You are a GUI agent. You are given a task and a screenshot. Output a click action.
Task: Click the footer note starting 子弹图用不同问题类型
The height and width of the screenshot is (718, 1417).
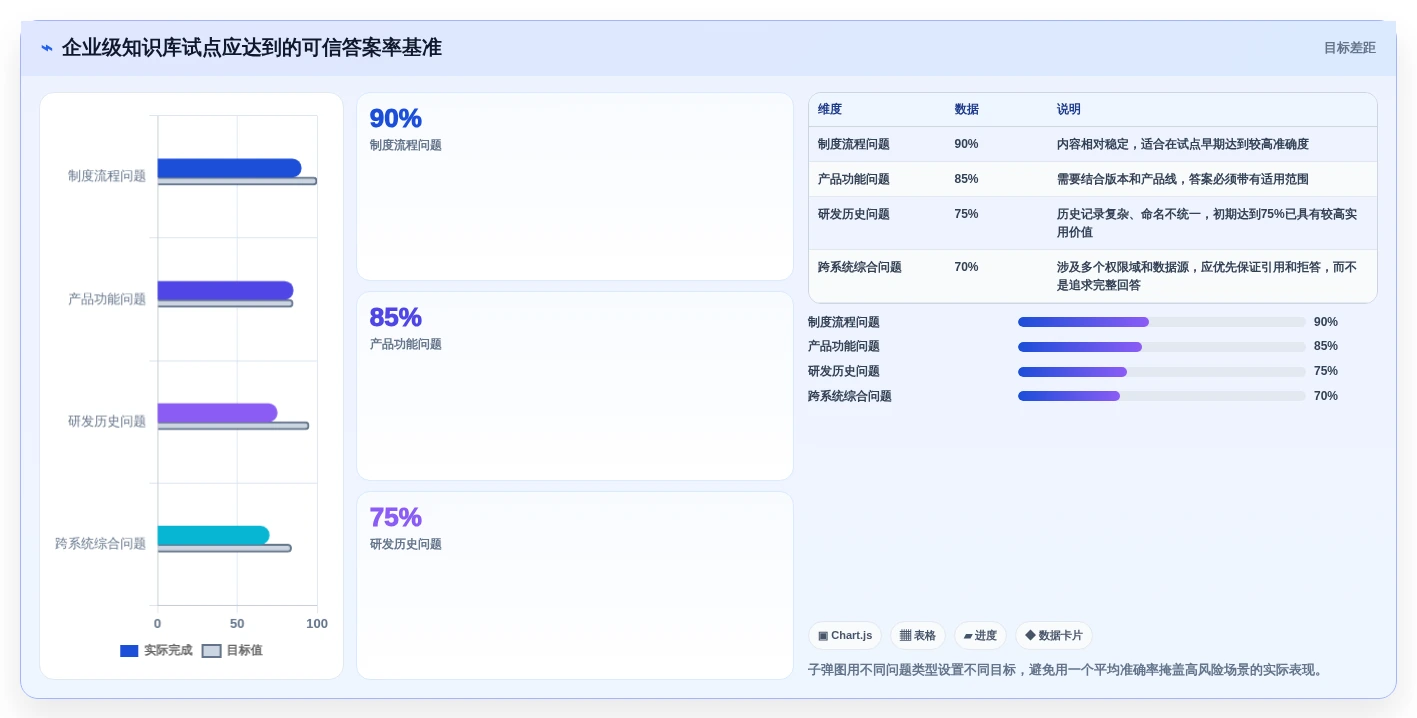click(1068, 670)
